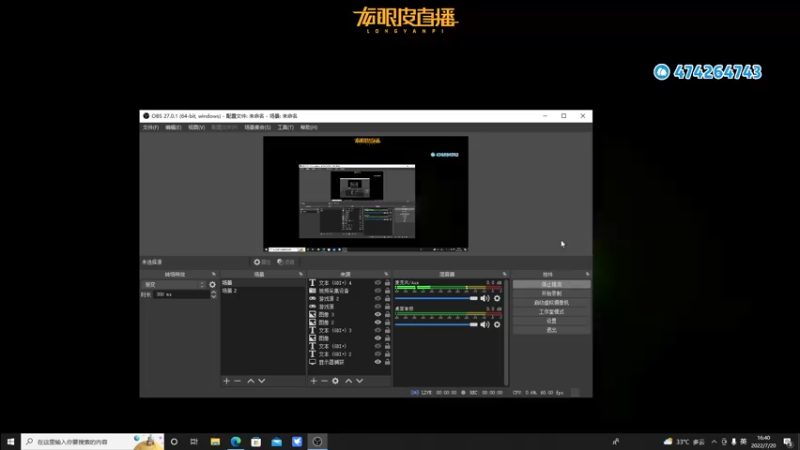
Task: Open transition properties gear icon
Action: point(212,285)
